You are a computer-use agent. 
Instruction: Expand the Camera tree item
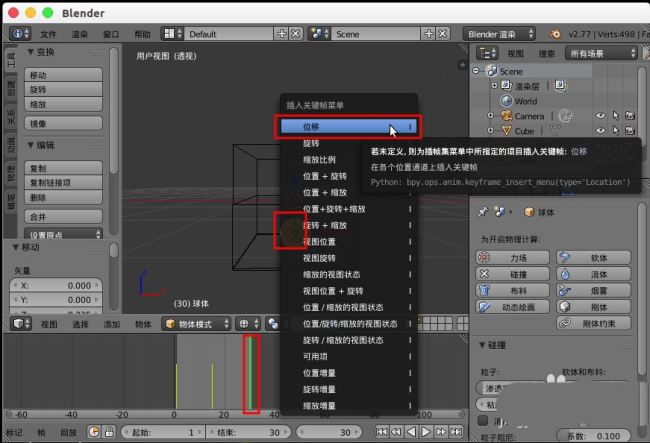tap(490, 116)
